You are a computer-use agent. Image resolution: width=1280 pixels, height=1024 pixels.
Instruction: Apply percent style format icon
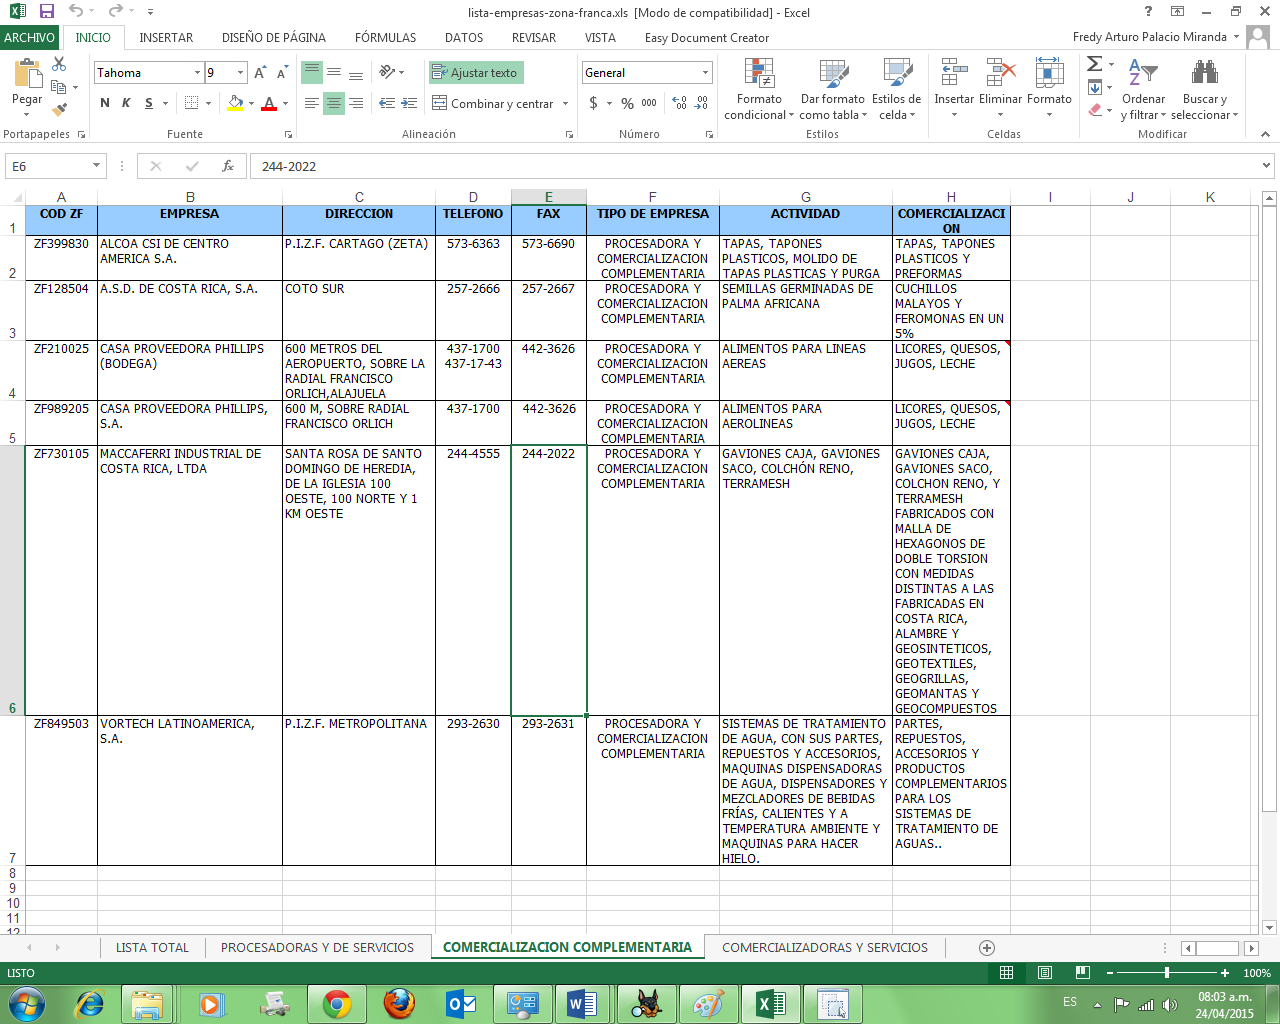(627, 103)
